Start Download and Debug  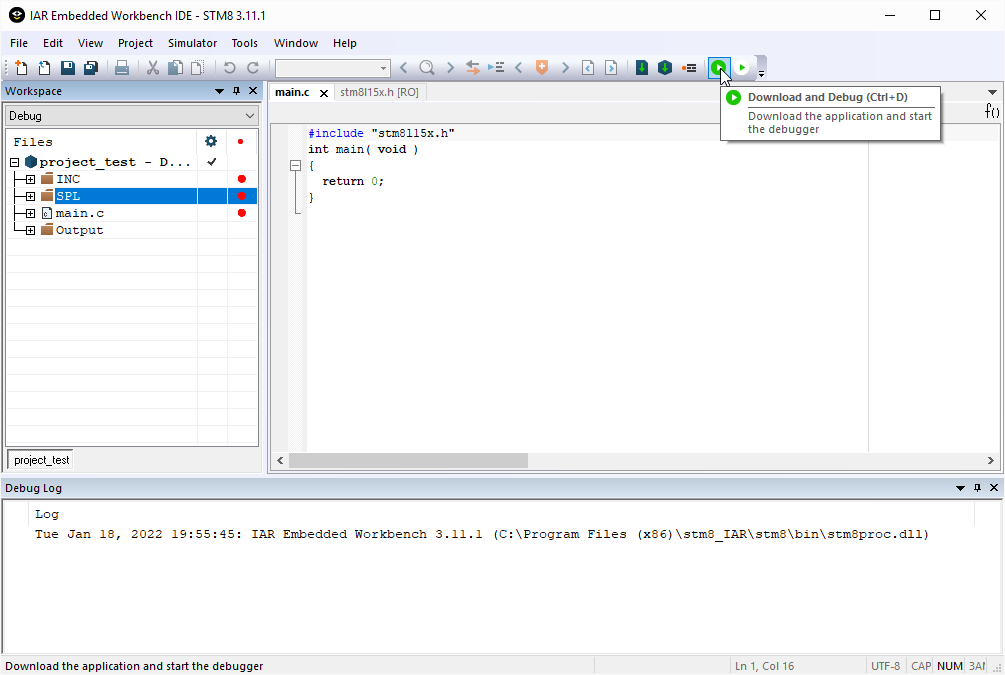(x=718, y=67)
